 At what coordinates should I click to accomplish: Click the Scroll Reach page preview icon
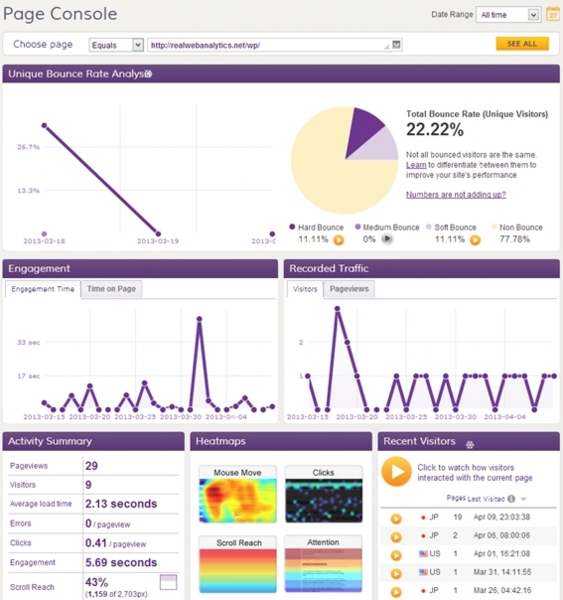[x=168, y=582]
